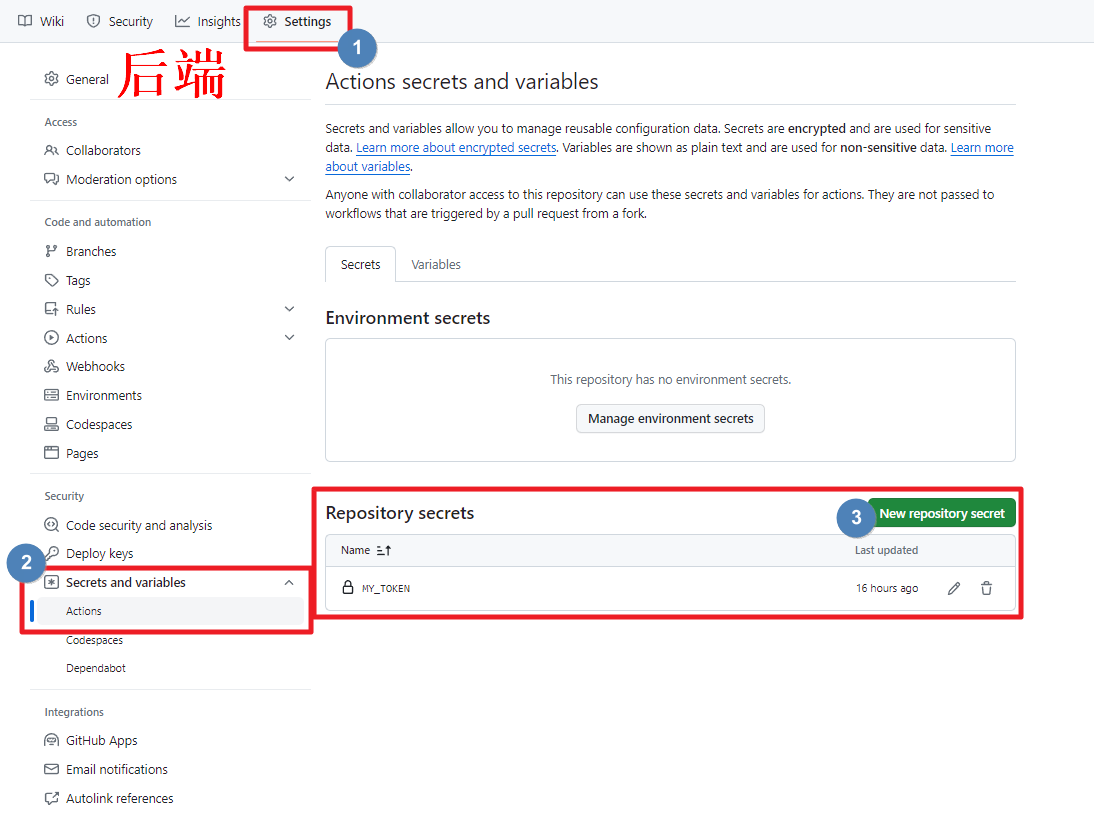Click the trash delete icon for MY_TOKEN

pos(986,588)
